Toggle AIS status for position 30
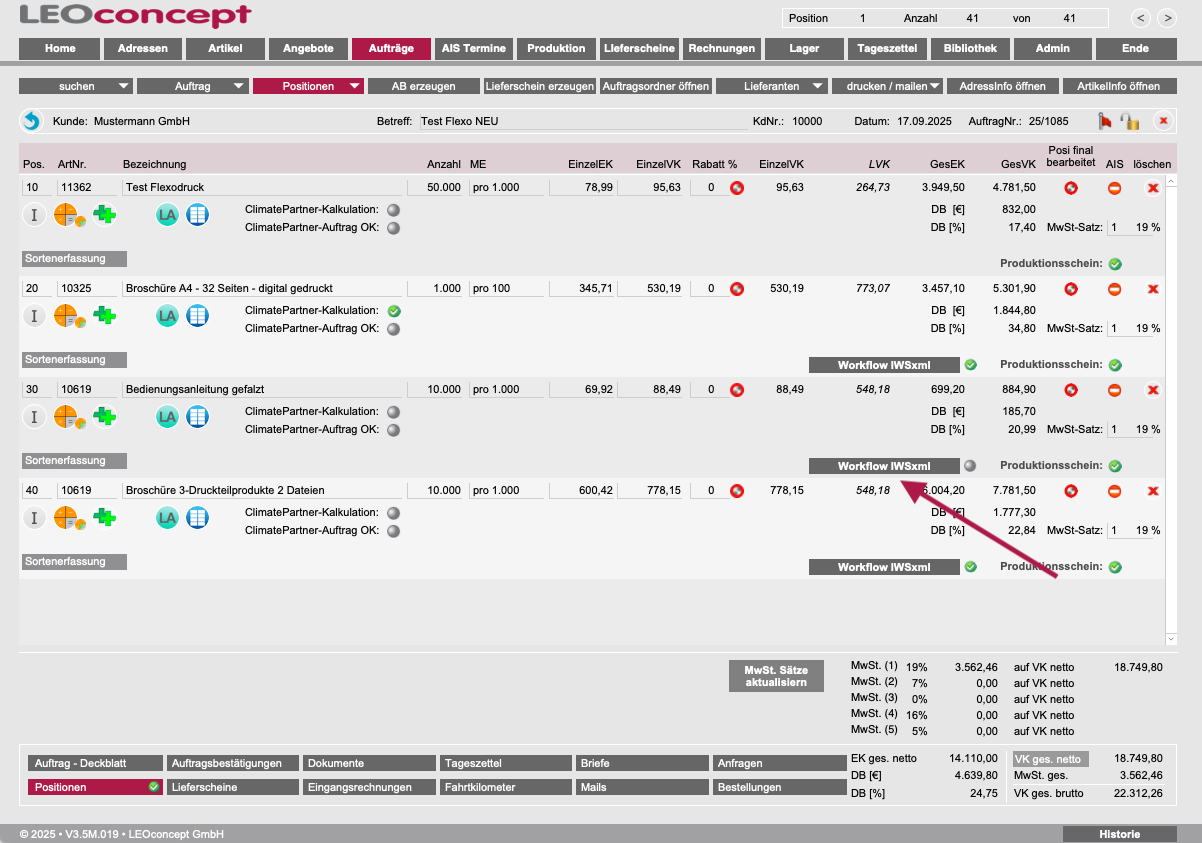This screenshot has height=843, width=1202. click(x=1114, y=390)
